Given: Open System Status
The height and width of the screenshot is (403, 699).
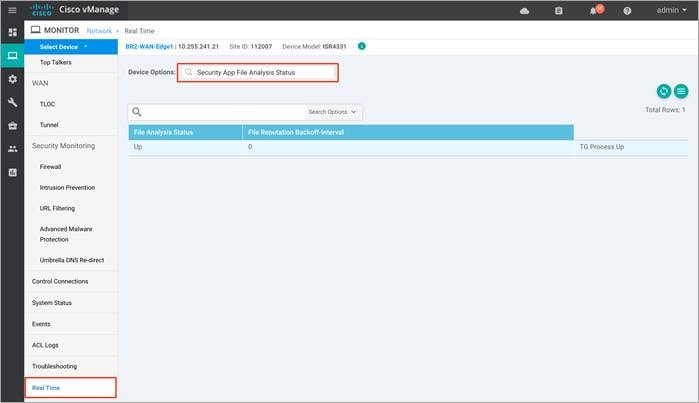Looking at the screenshot, I should click(x=52, y=303).
